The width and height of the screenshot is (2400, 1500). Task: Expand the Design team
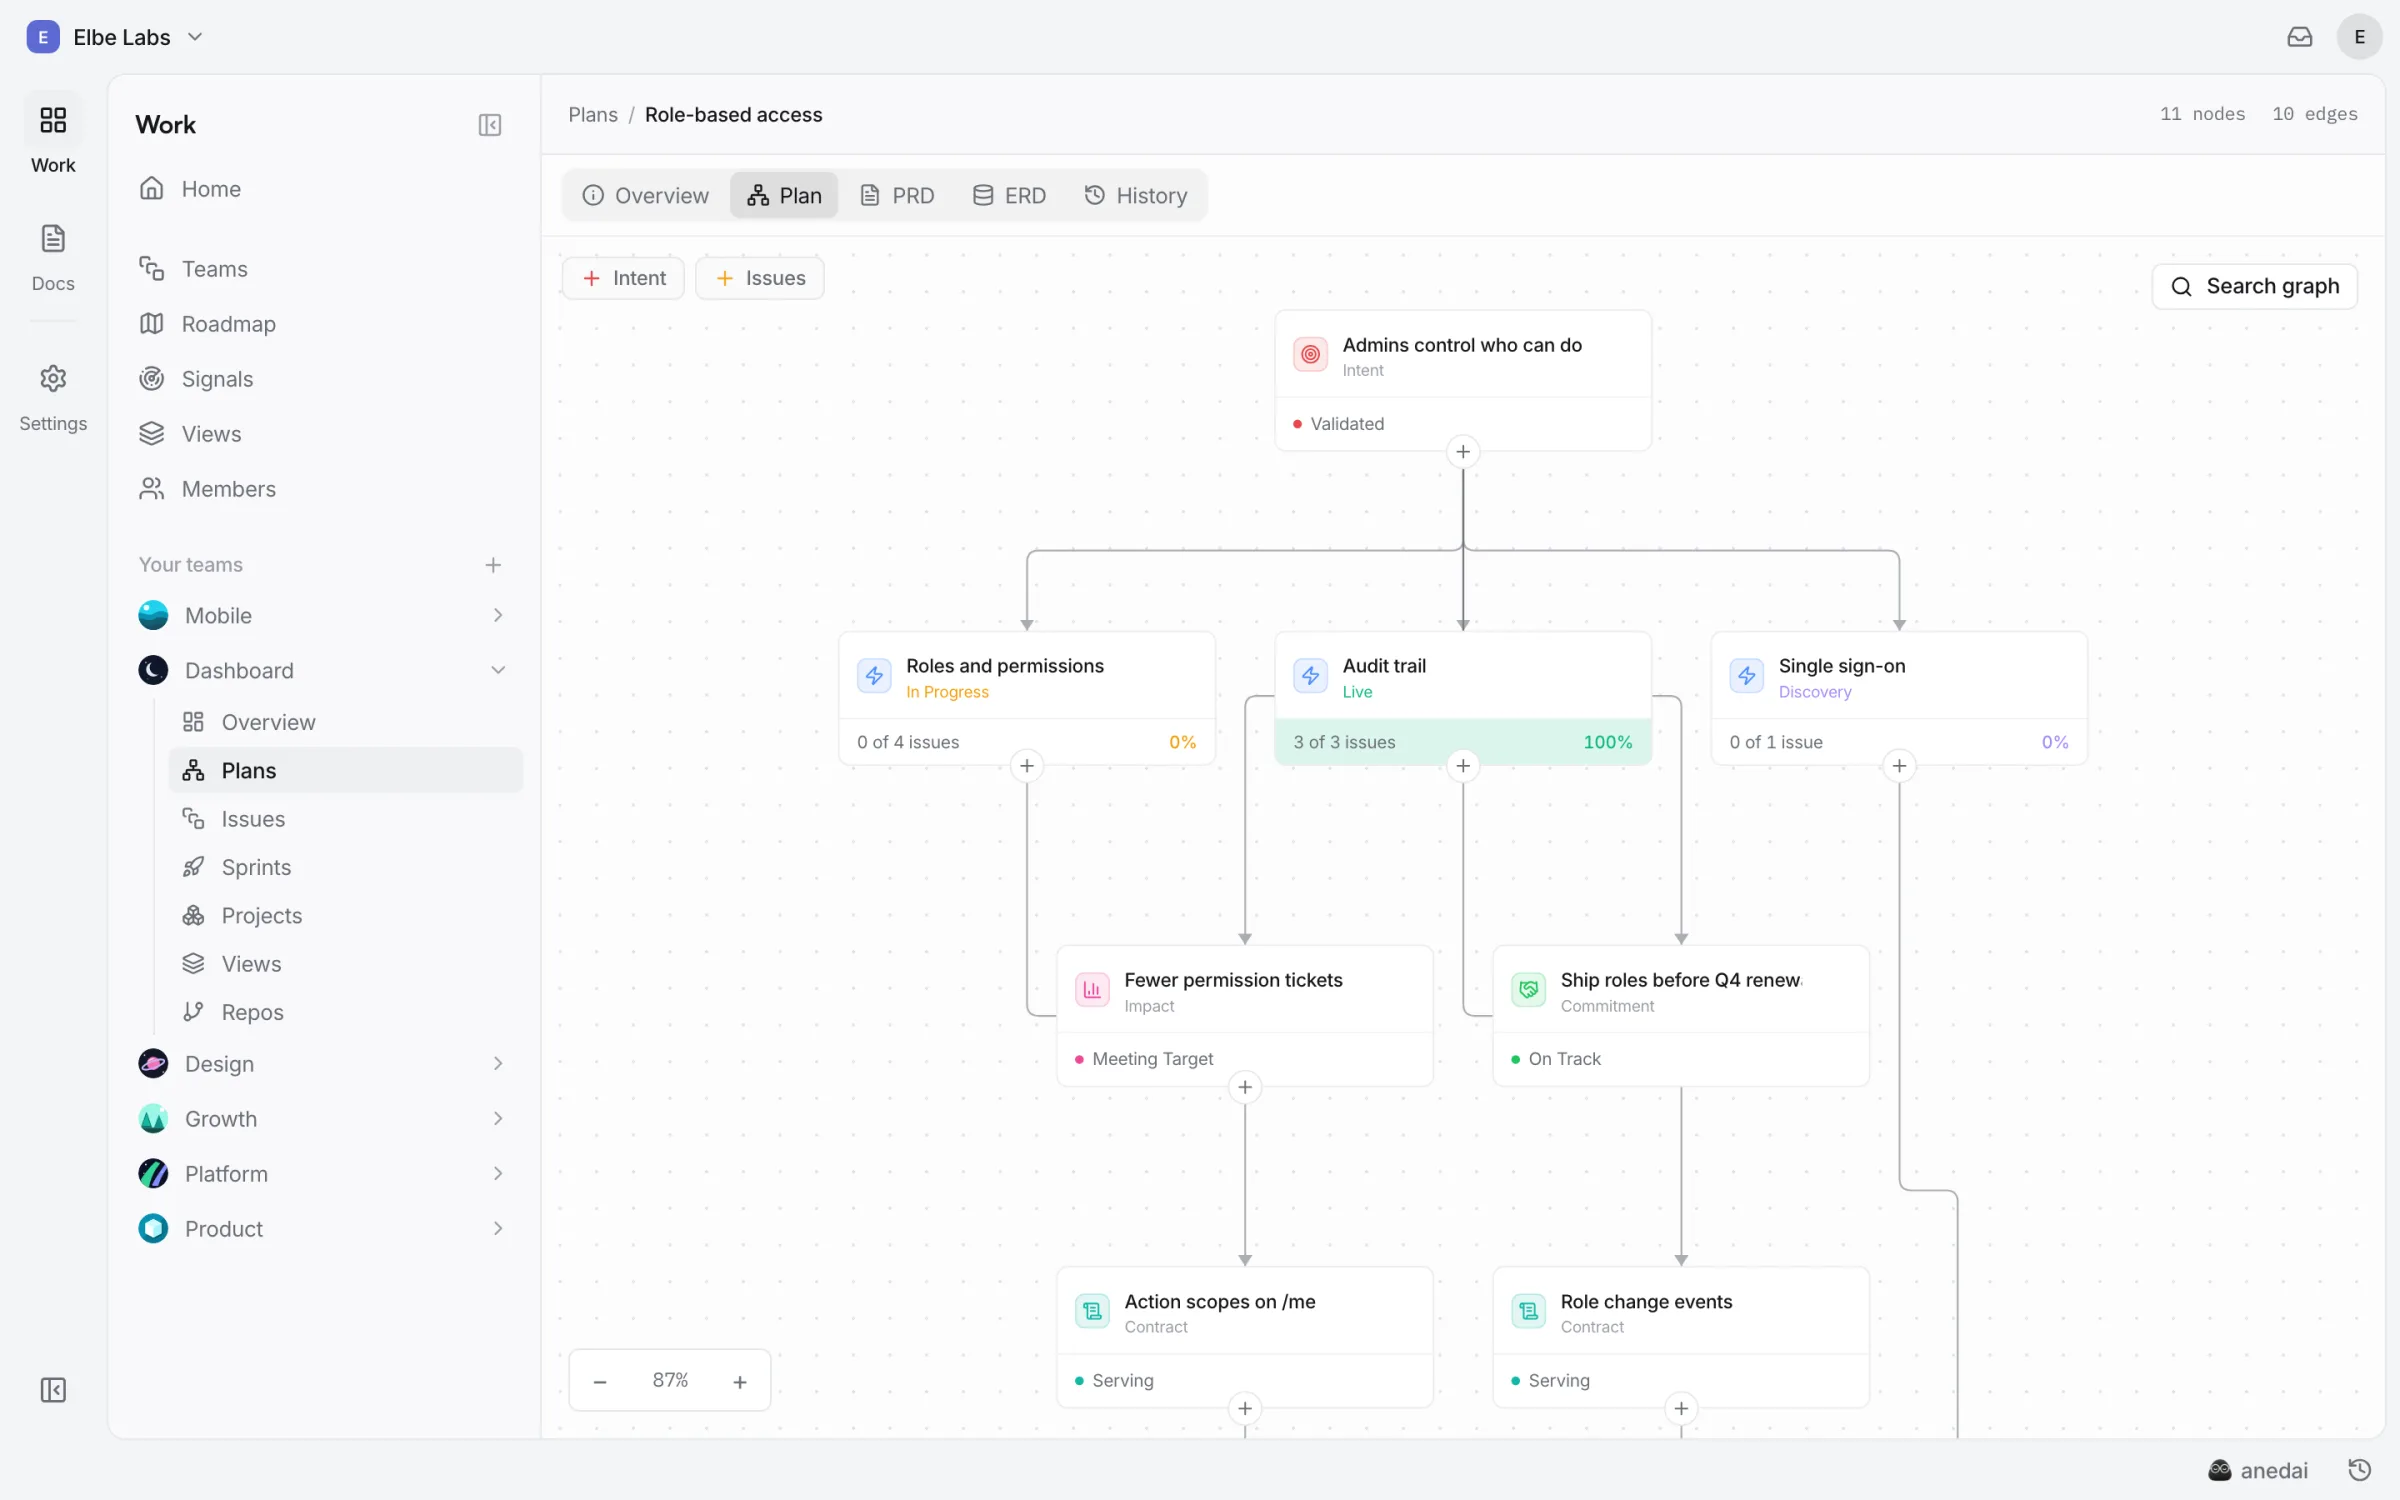pyautogui.click(x=498, y=1063)
